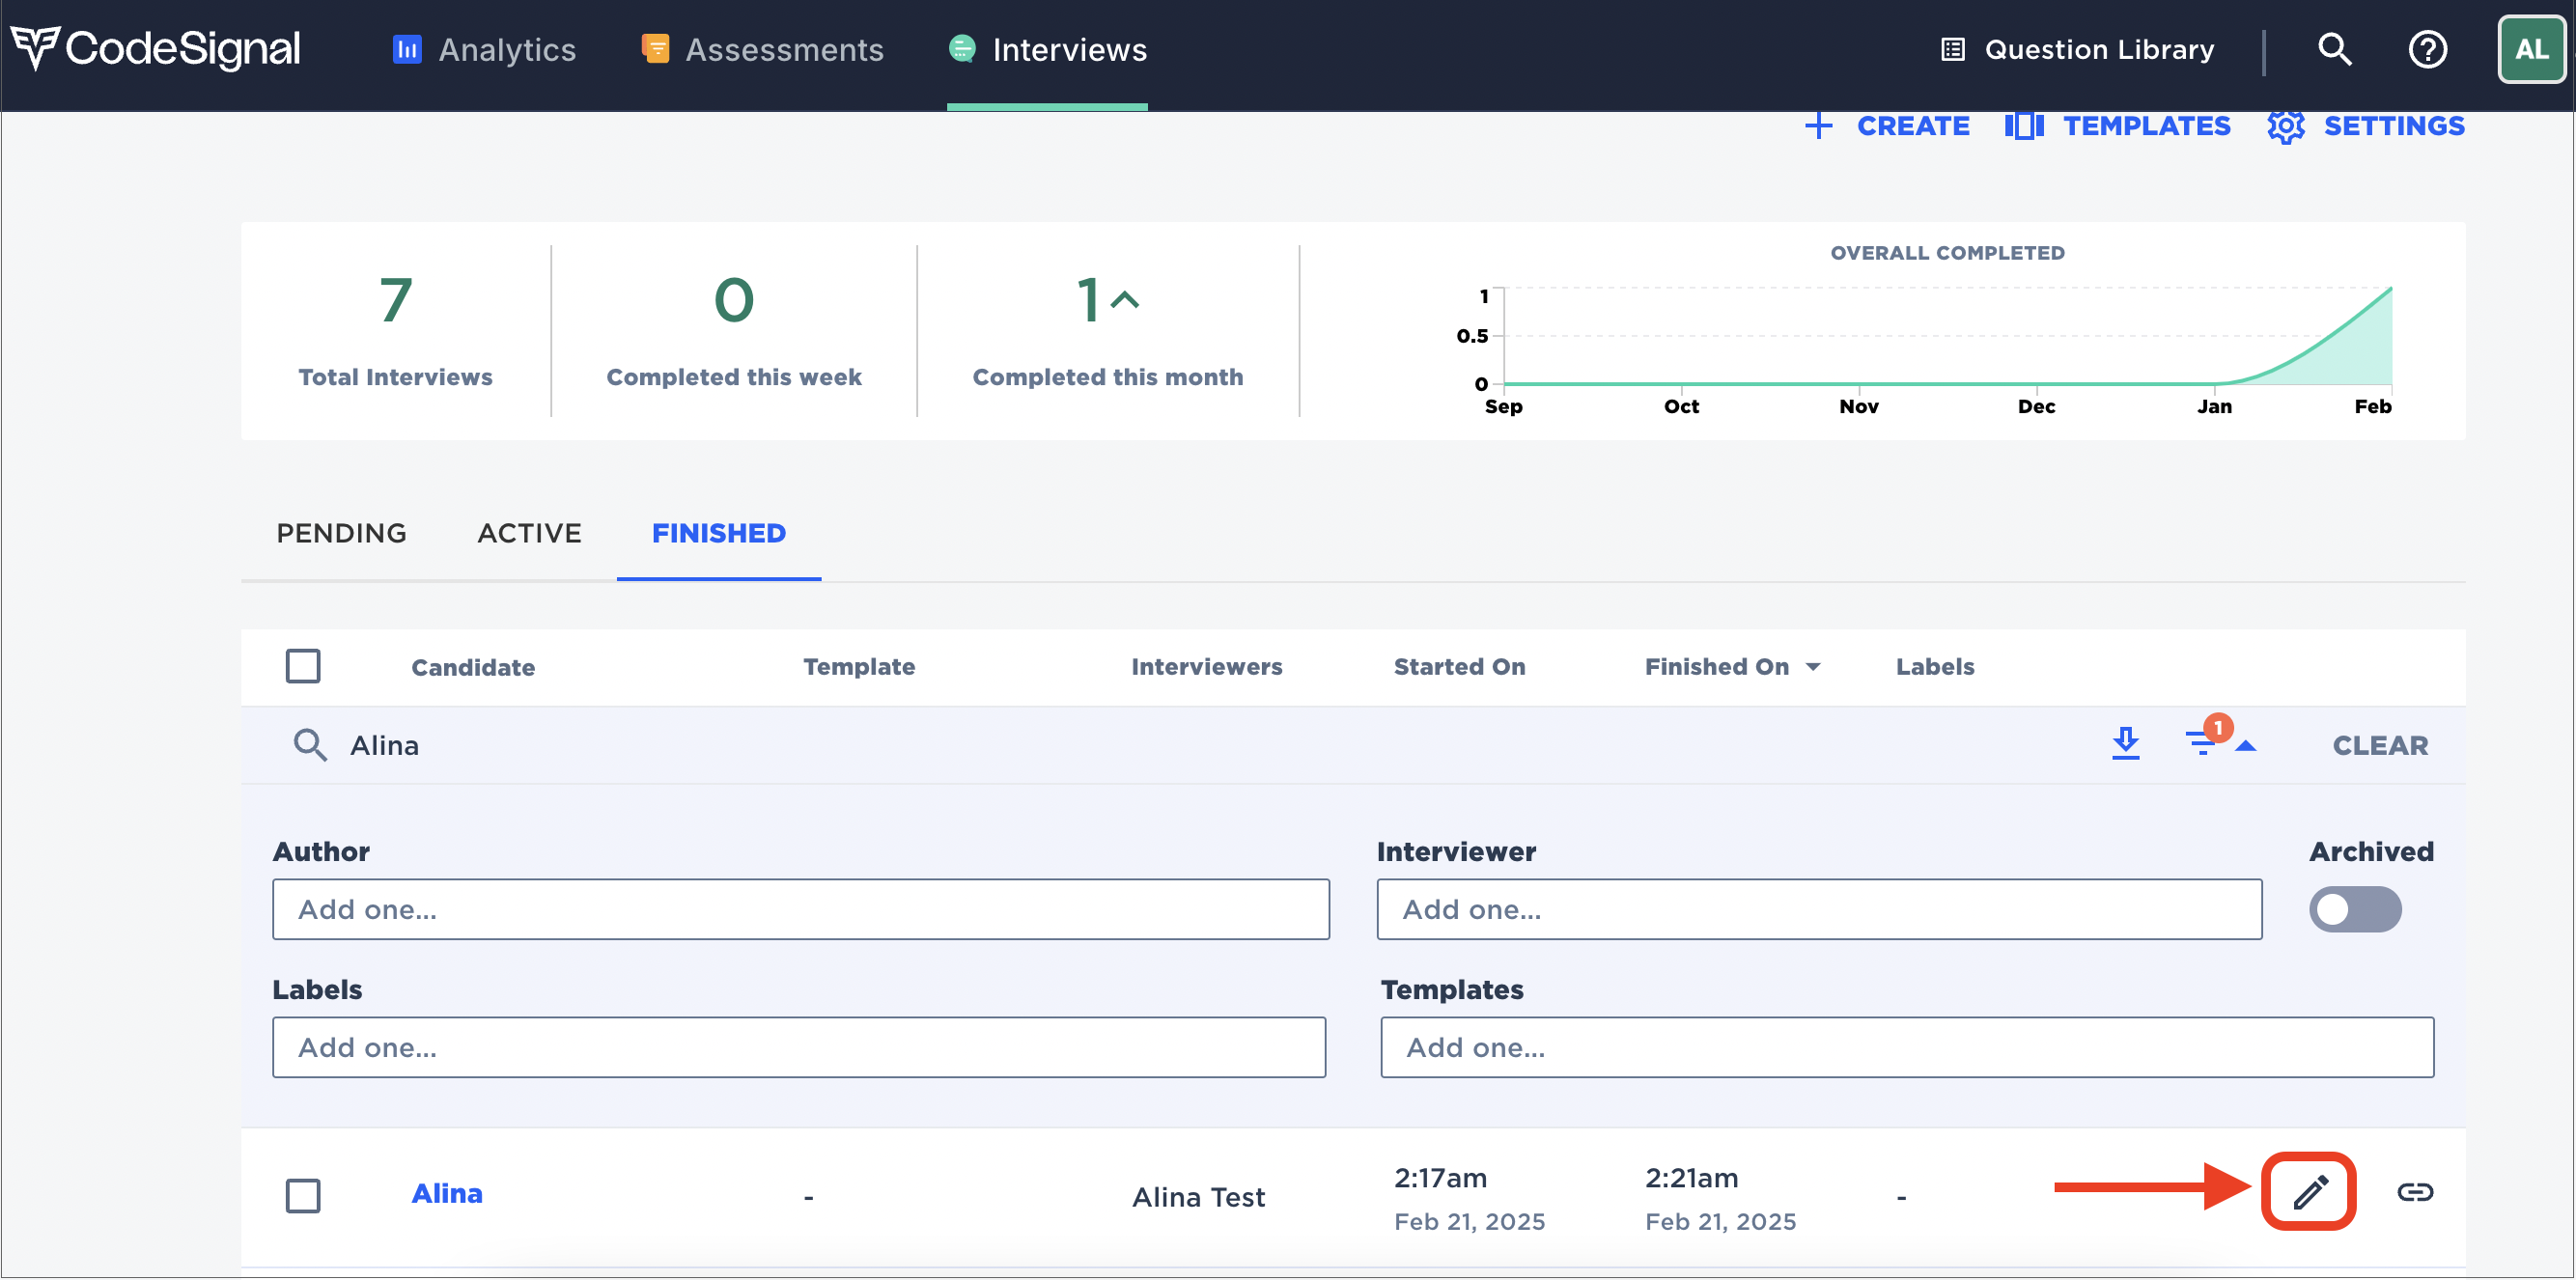
Task: Open interview TEMPLATES
Action: click(2146, 126)
